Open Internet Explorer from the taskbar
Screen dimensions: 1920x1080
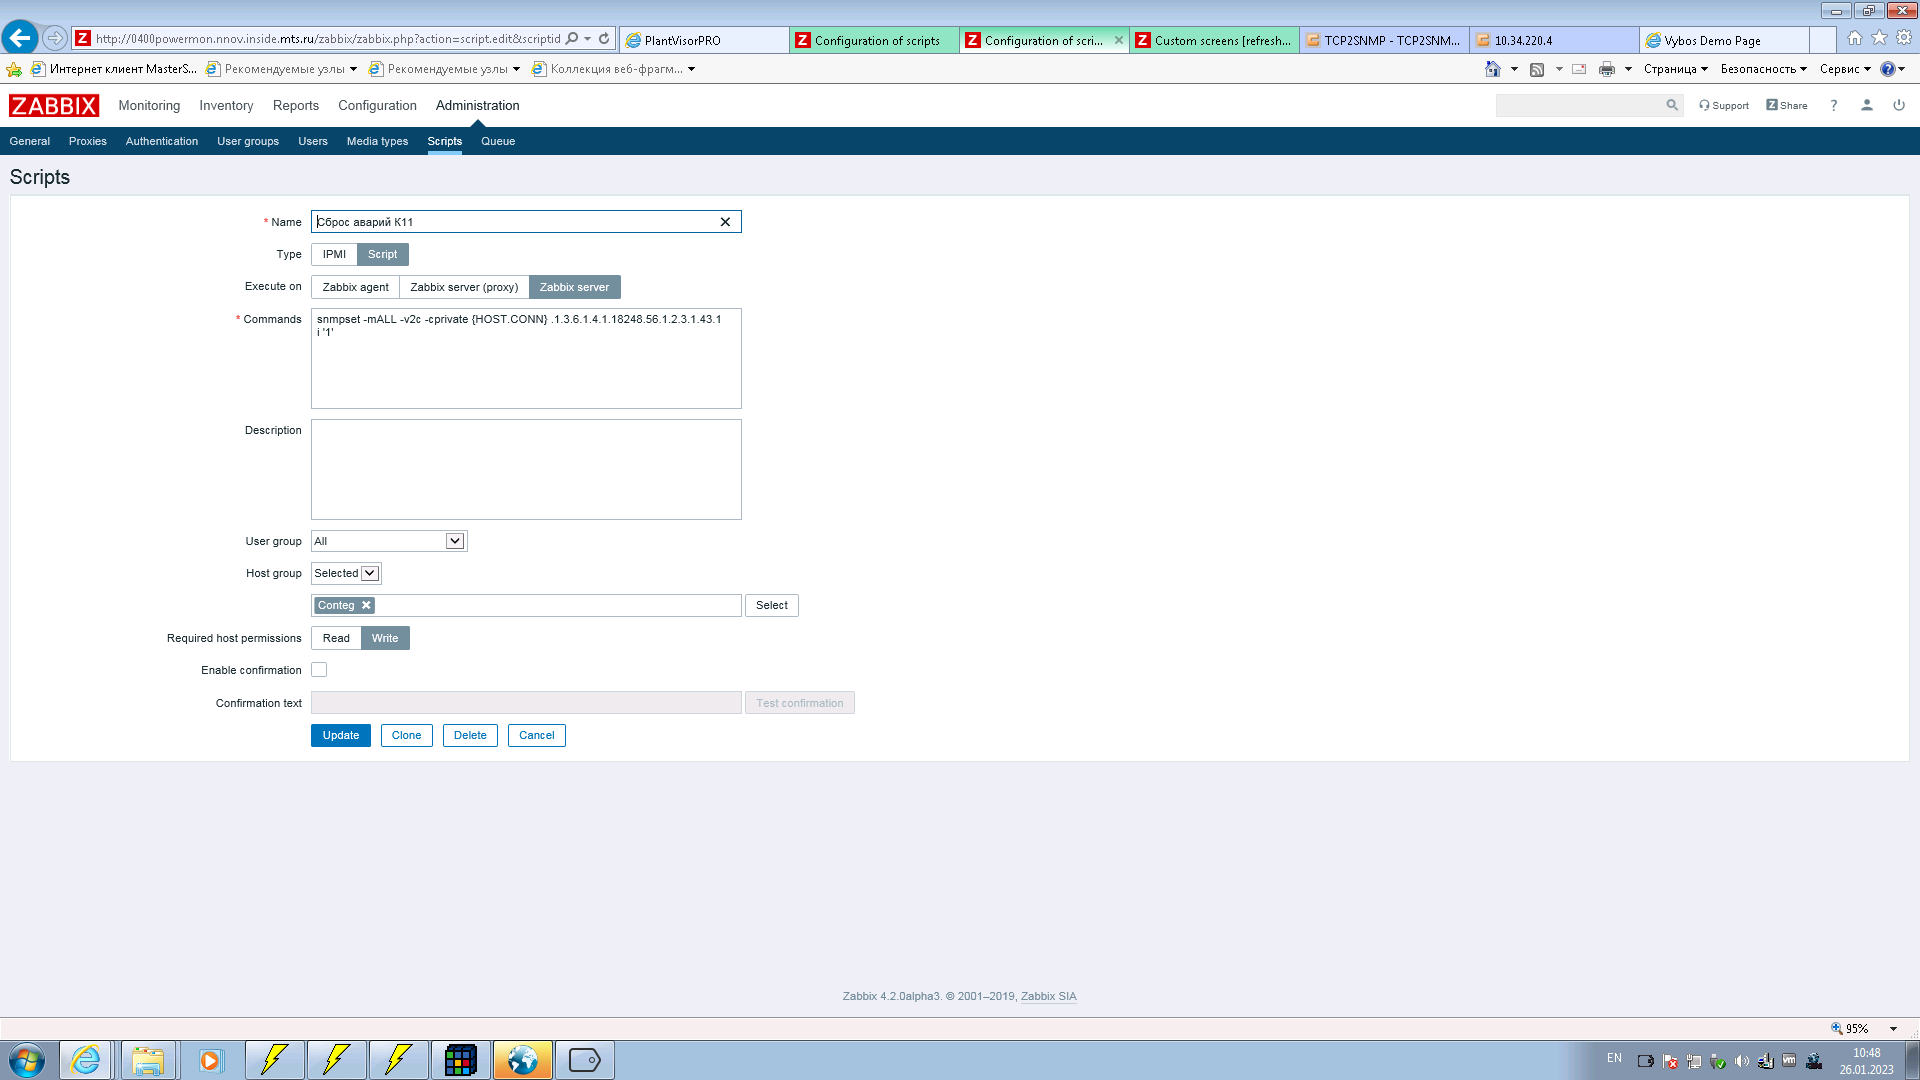tap(86, 1060)
